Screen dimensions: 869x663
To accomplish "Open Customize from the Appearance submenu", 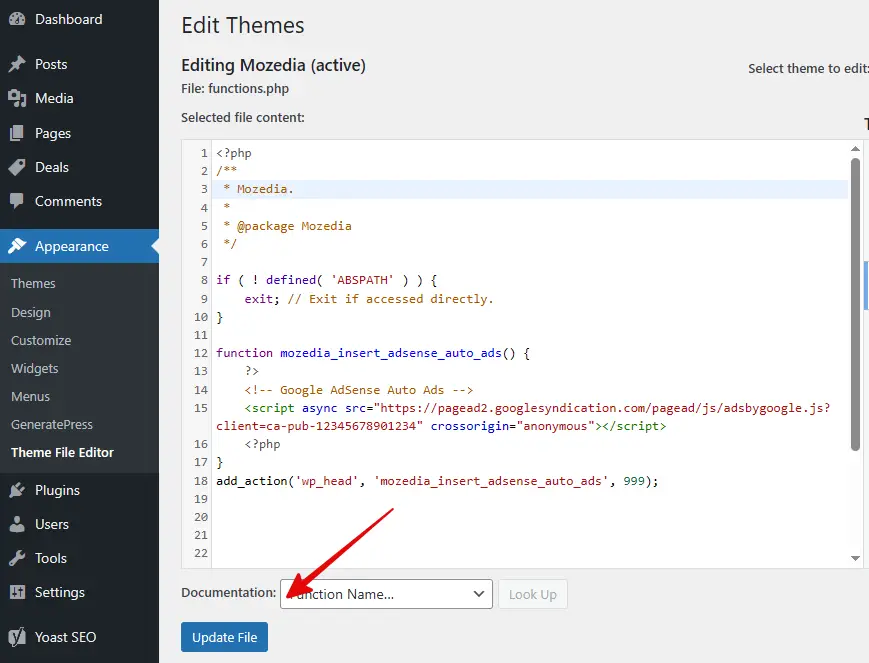I will pyautogui.click(x=41, y=340).
